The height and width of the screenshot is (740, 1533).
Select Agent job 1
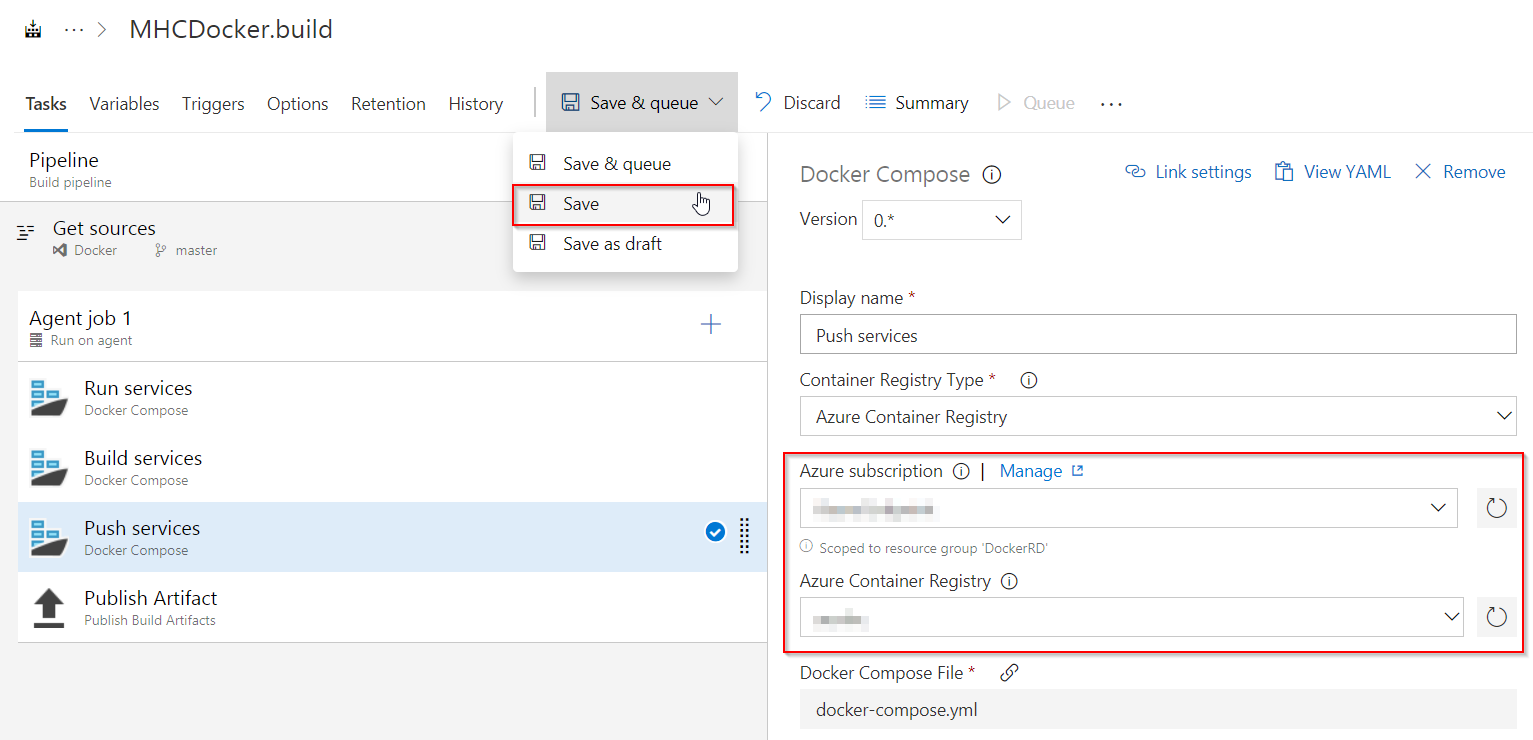pyautogui.click(x=392, y=326)
